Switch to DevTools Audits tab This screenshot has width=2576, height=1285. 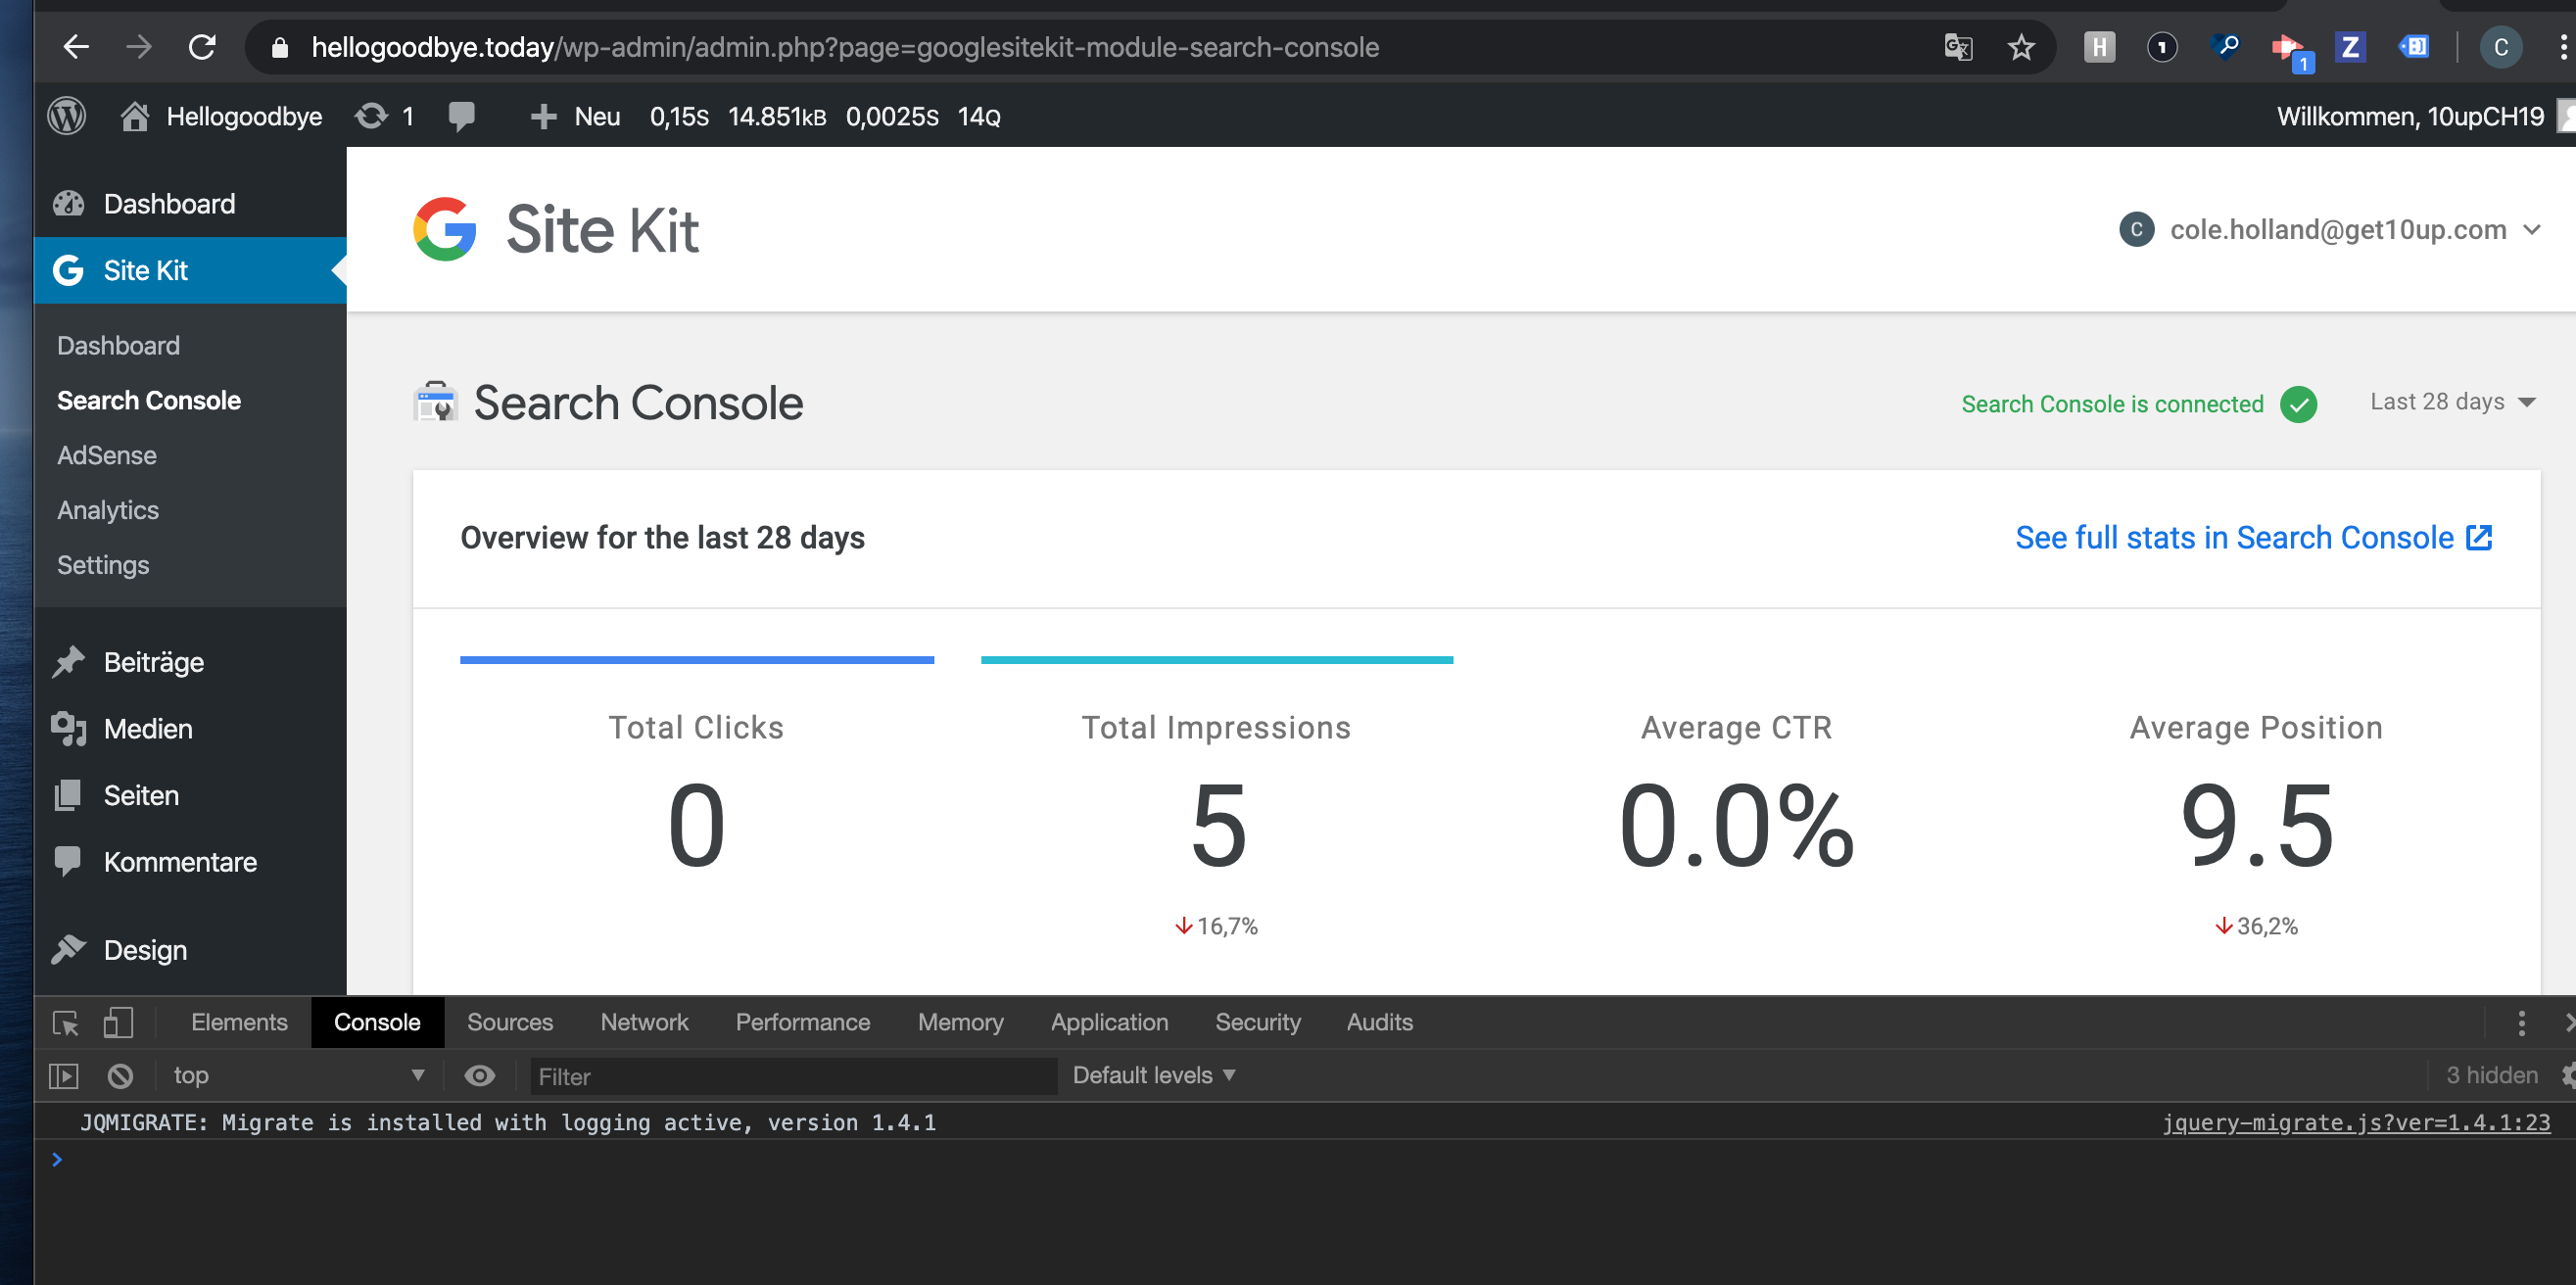(1380, 1022)
